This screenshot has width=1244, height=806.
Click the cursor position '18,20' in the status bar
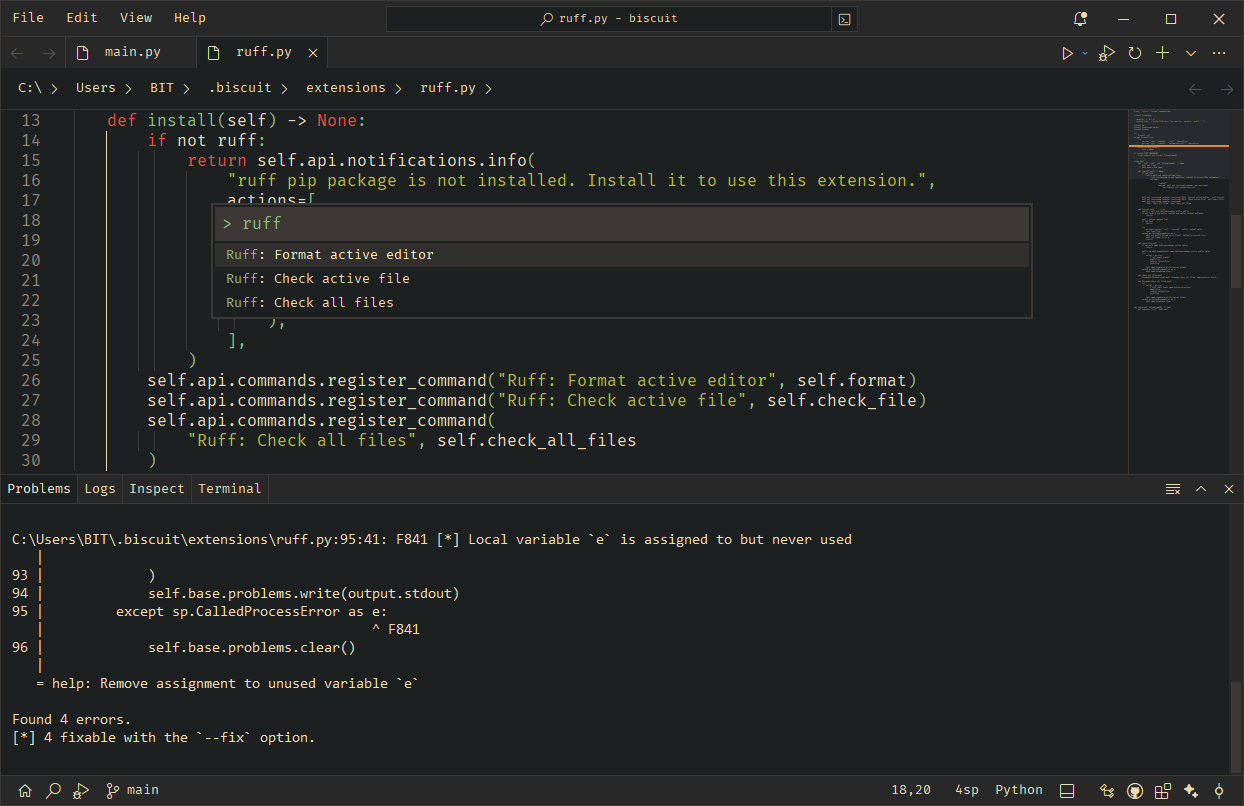tap(911, 790)
